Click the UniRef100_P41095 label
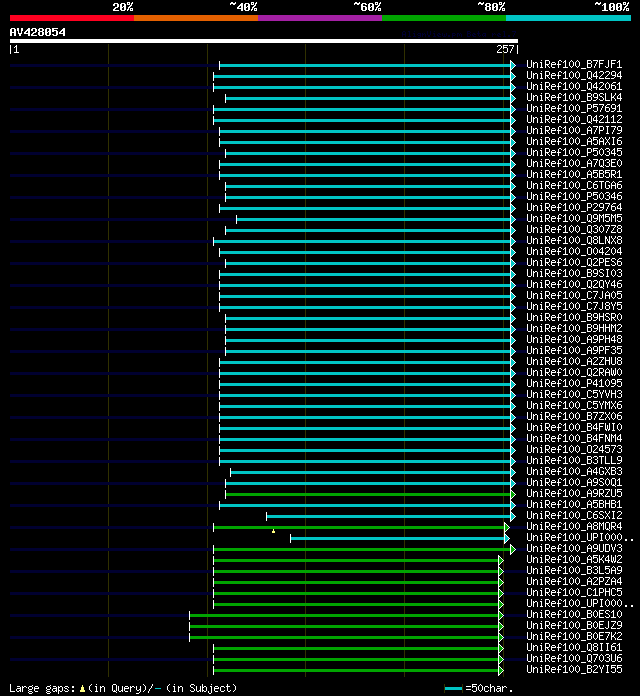 (x=574, y=384)
